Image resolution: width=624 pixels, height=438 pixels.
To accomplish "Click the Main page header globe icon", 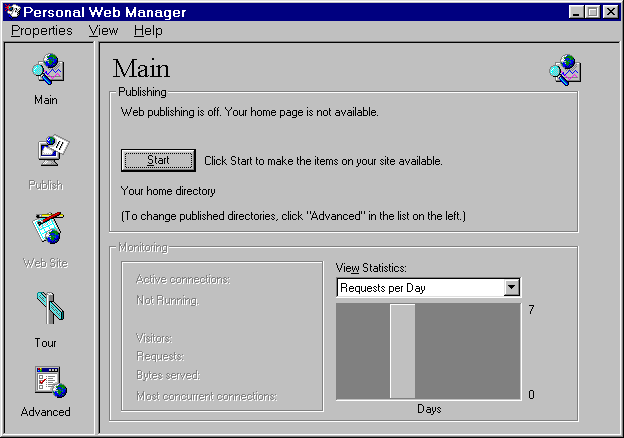I will [565, 70].
